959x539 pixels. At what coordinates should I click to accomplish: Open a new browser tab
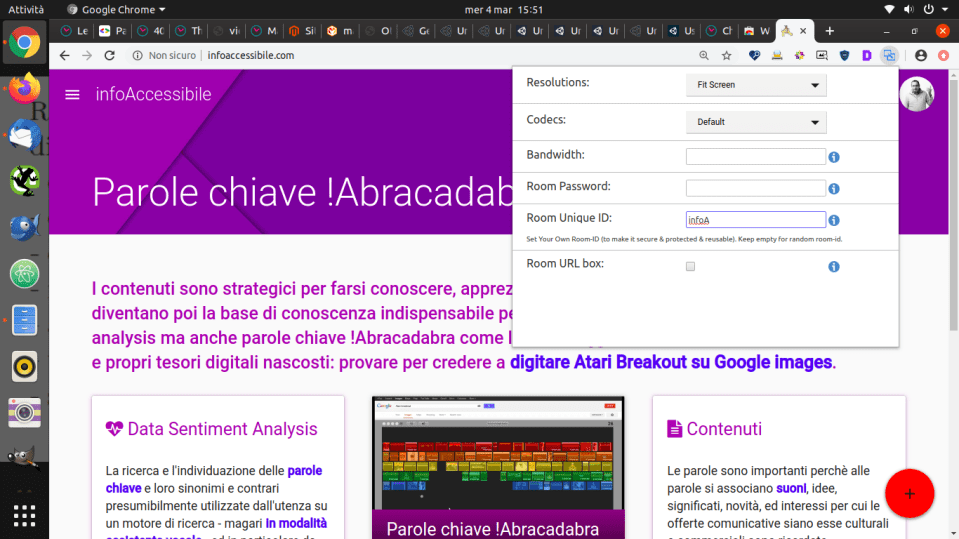[829, 31]
